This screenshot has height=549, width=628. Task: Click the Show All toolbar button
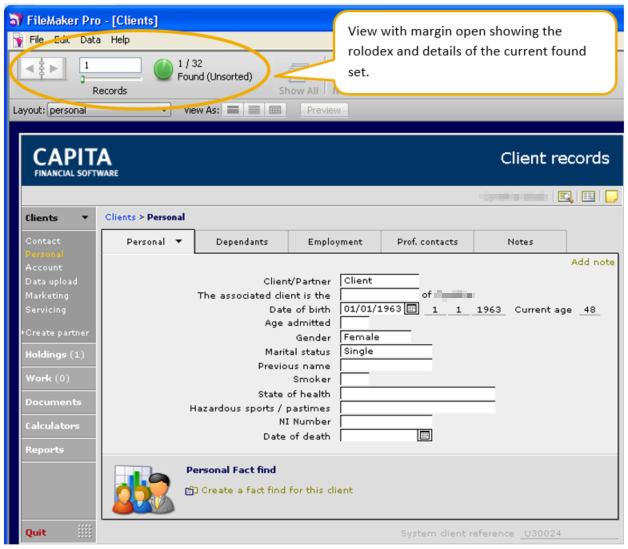(299, 80)
